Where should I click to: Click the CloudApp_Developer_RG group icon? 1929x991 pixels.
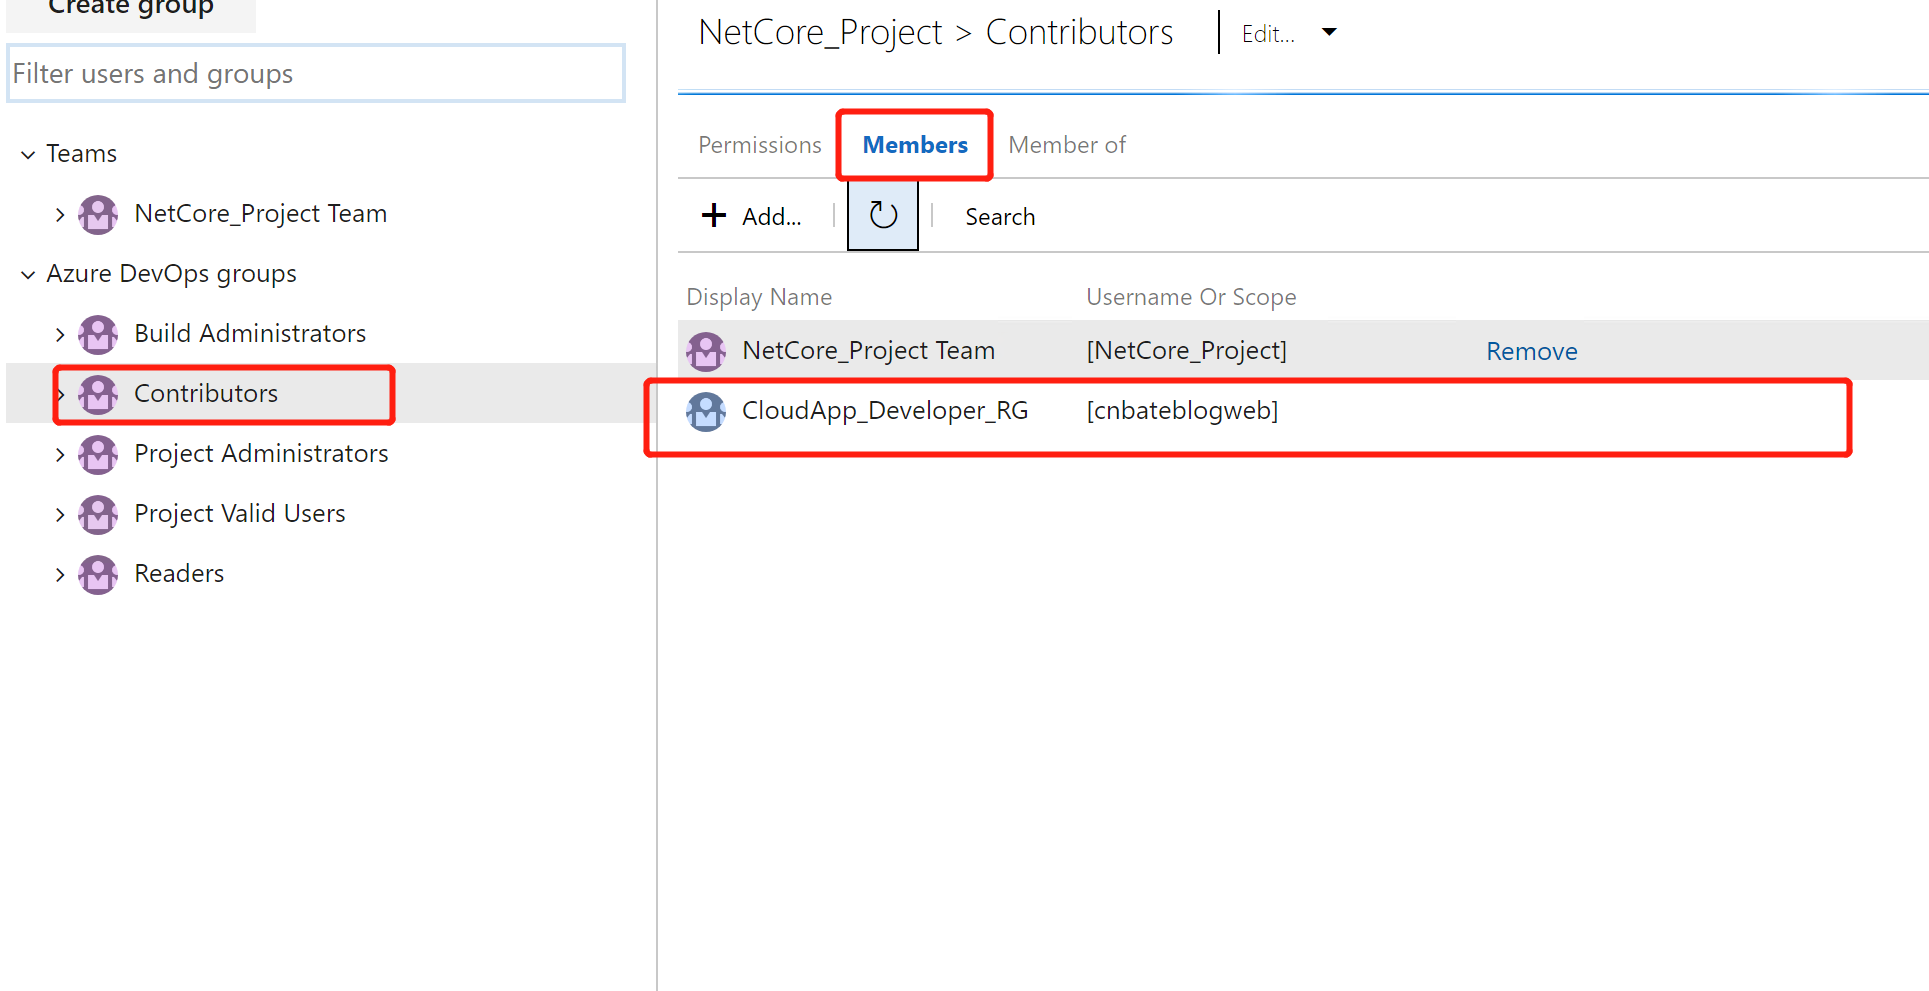click(706, 411)
